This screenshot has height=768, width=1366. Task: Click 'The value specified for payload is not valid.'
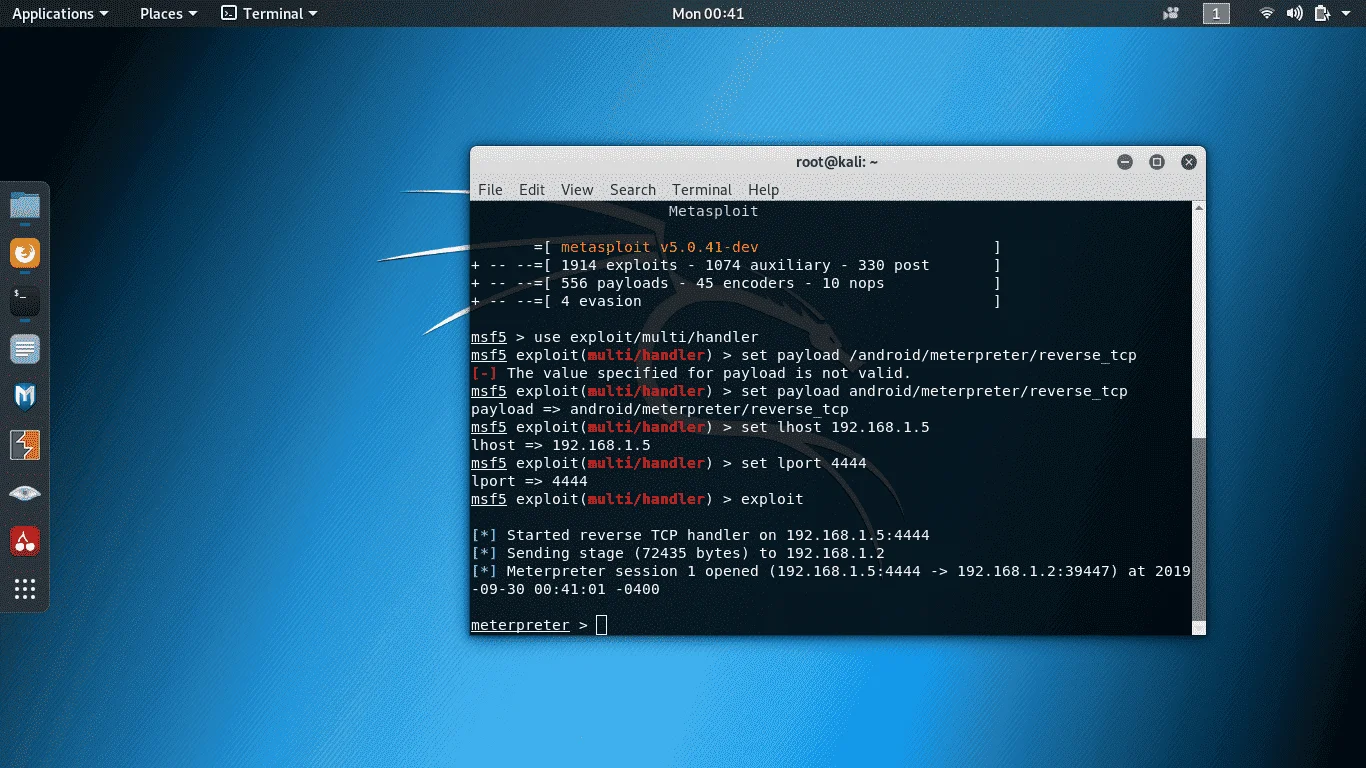click(x=709, y=373)
